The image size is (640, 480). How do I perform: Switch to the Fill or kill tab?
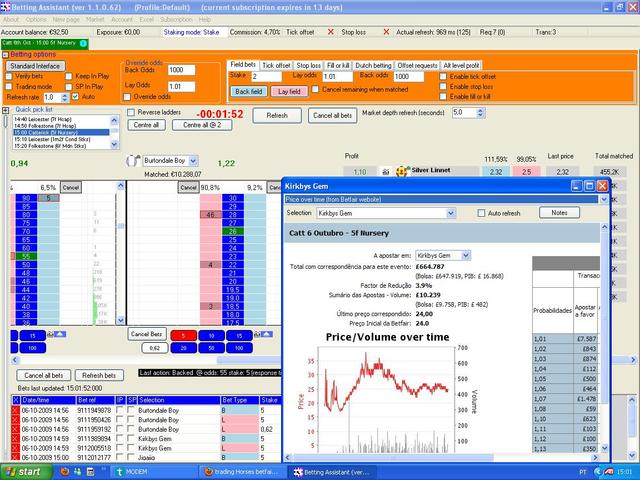click(x=338, y=65)
